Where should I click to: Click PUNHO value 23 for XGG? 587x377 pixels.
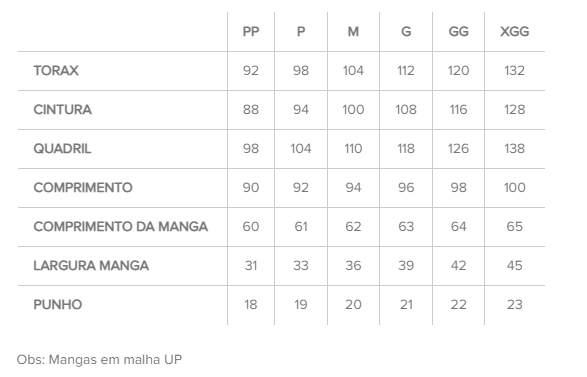pos(514,304)
